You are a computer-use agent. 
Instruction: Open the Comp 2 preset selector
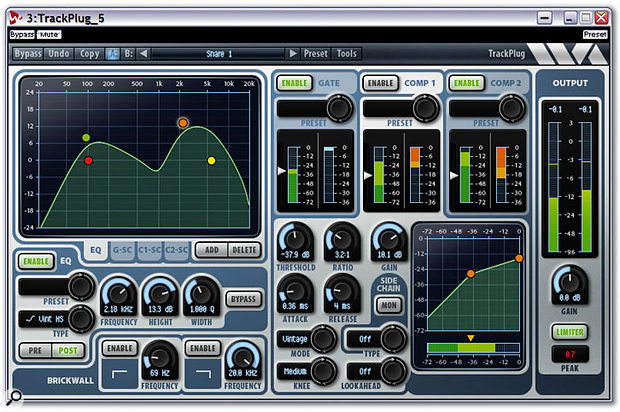tap(487, 108)
